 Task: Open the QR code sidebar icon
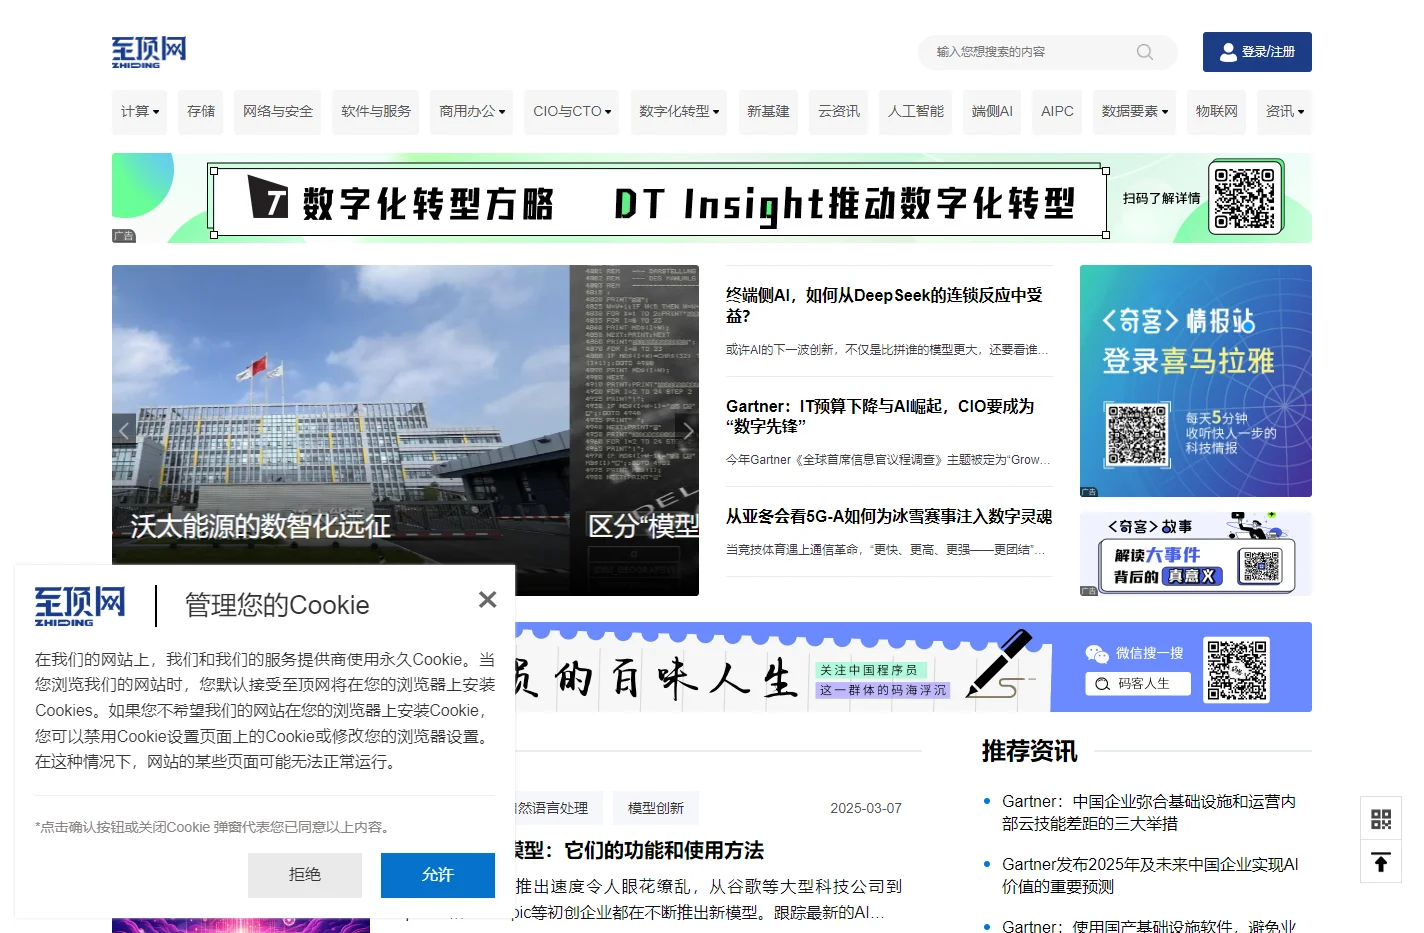1381,819
